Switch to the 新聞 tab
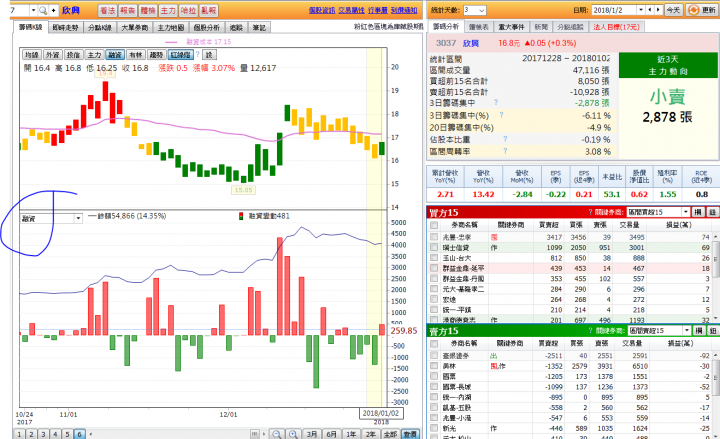This screenshot has width=720, height=439. 541,27
